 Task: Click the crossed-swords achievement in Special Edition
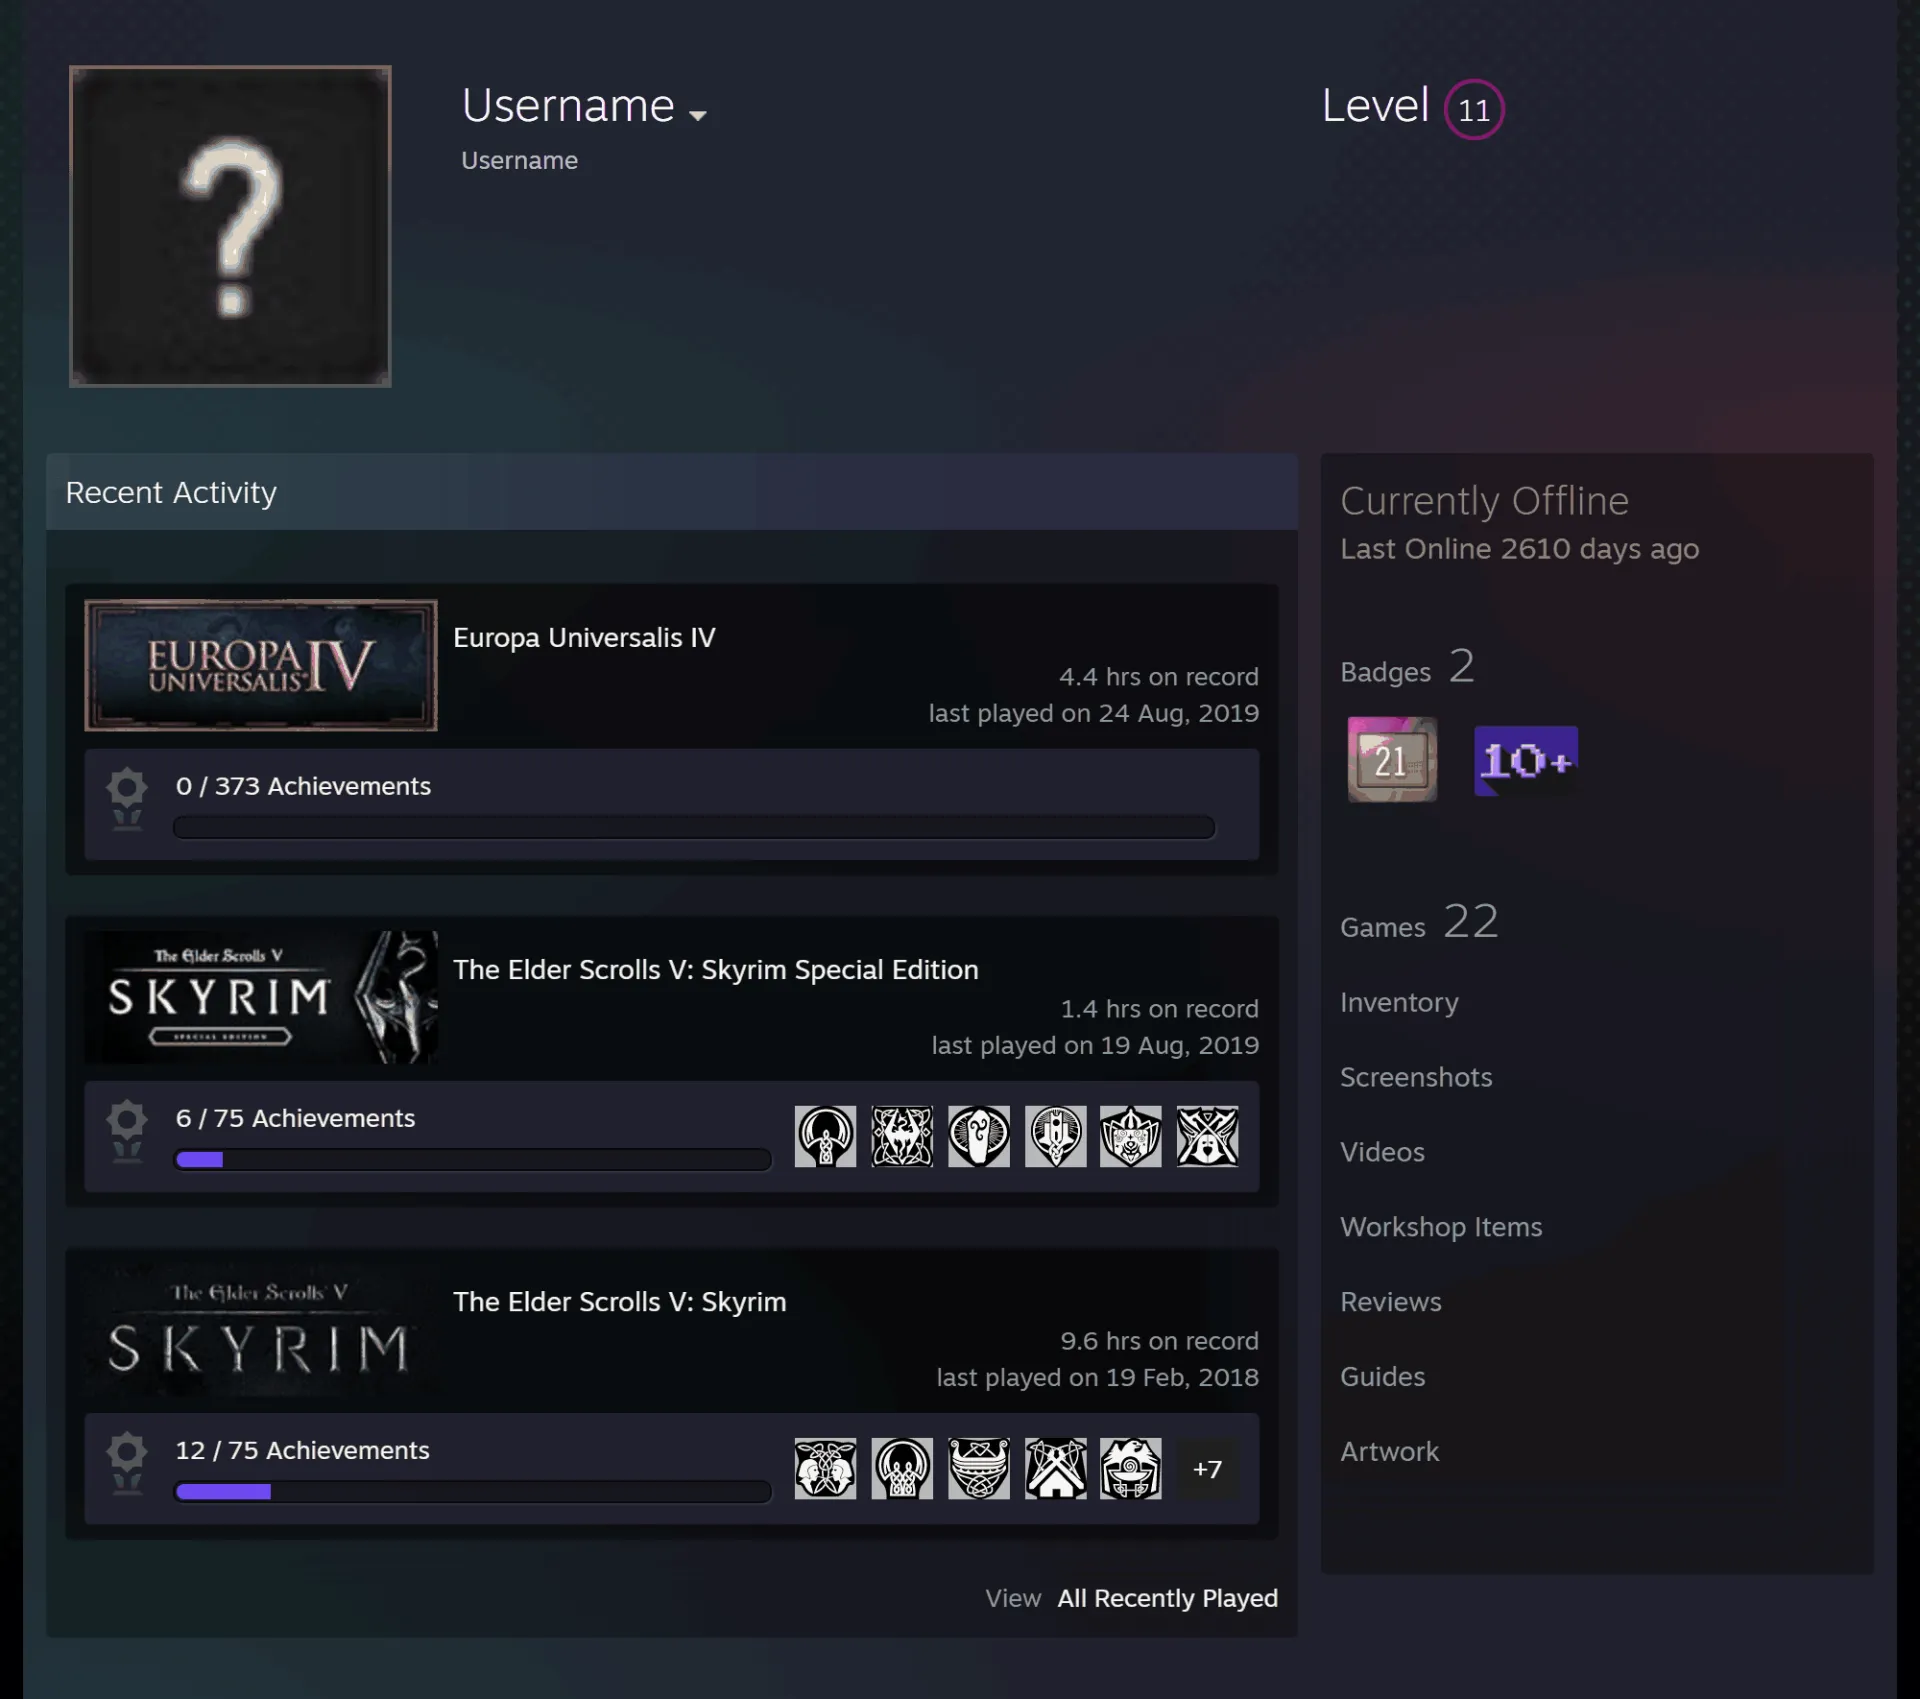[x=1208, y=1136]
